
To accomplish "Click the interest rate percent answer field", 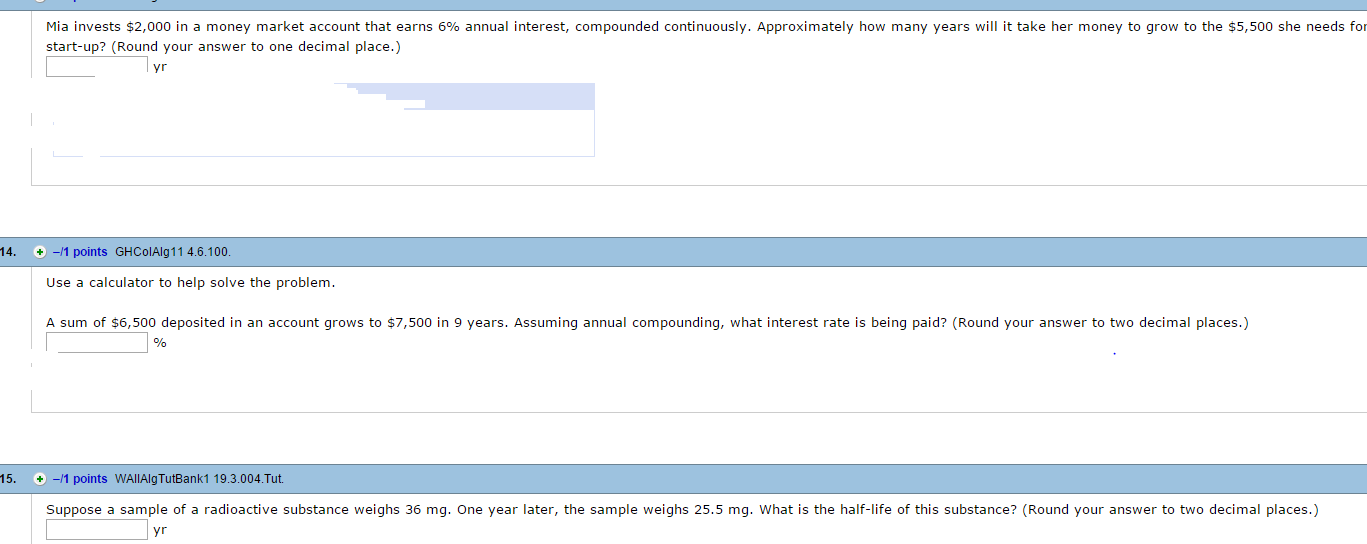I will click(x=97, y=343).
